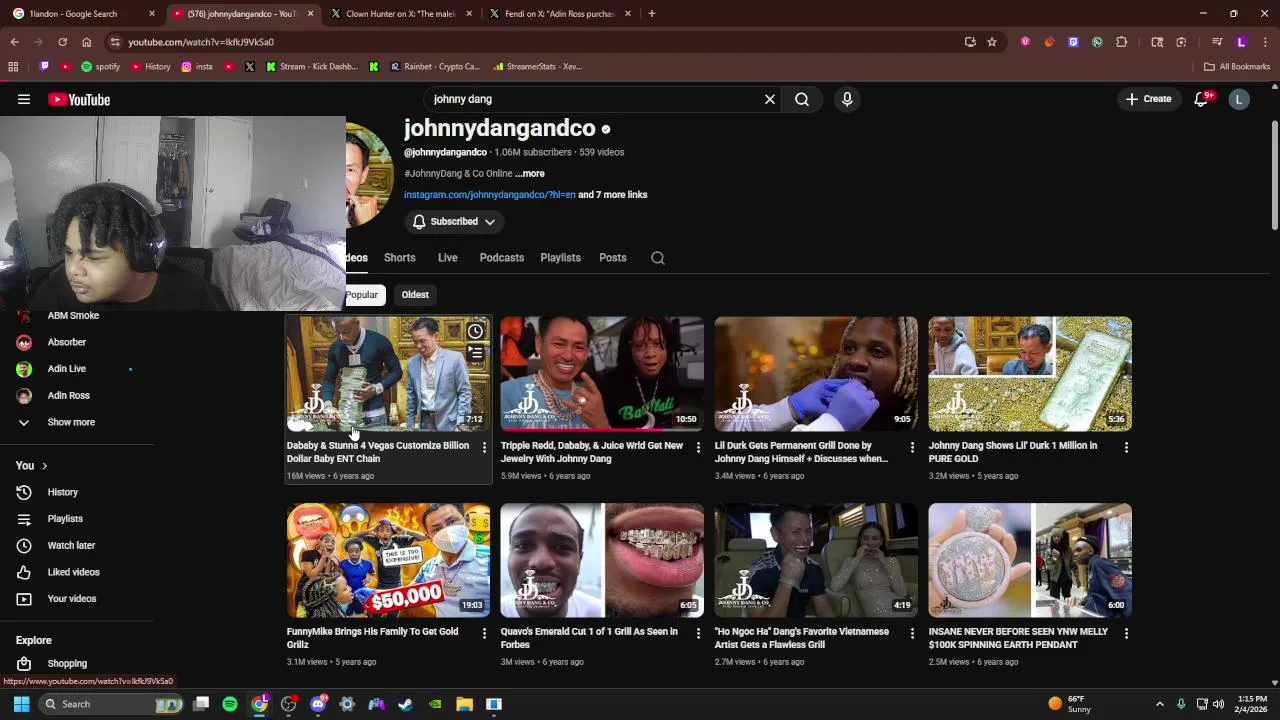Image resolution: width=1280 pixels, height=720 pixels.
Task: Open the Chrome media control icon
Action: (x=1217, y=42)
